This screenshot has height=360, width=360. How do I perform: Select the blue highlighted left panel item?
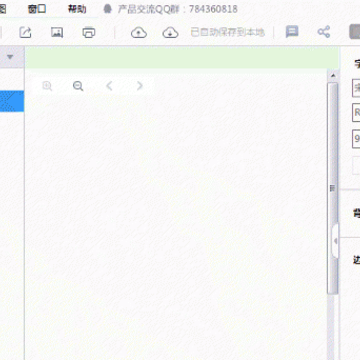click(x=12, y=101)
